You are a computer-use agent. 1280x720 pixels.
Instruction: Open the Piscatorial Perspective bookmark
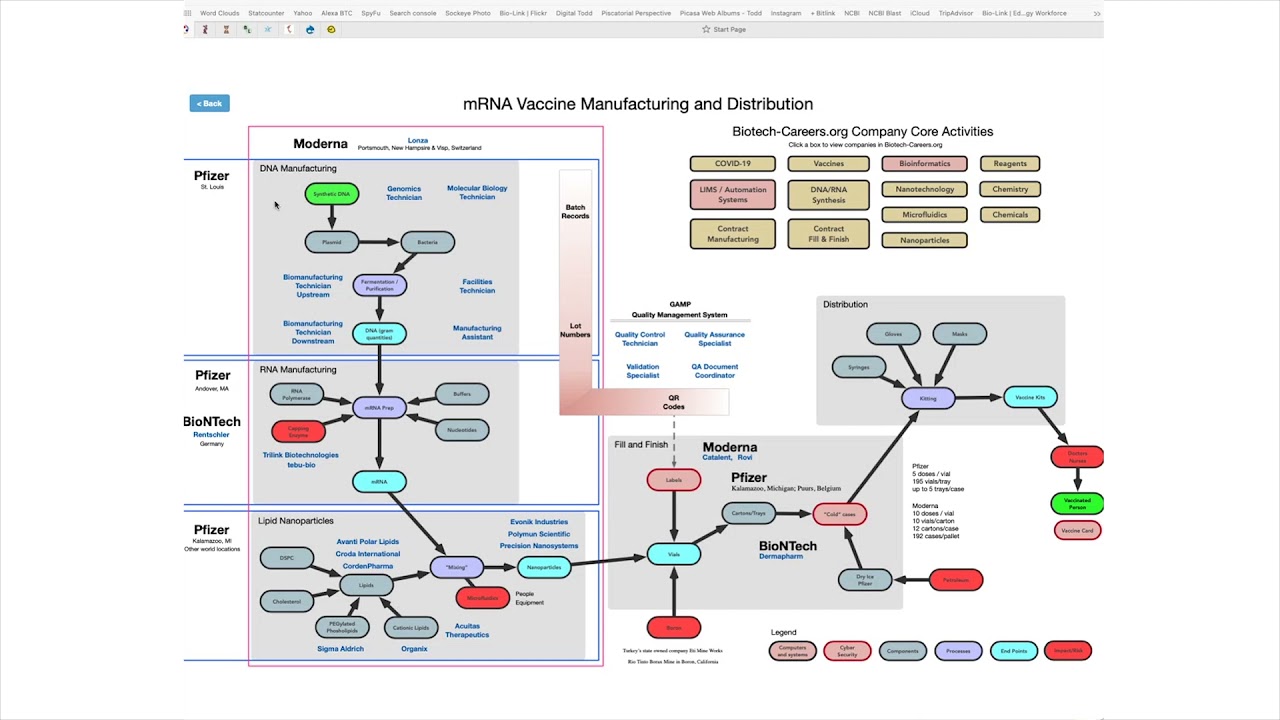tap(636, 13)
